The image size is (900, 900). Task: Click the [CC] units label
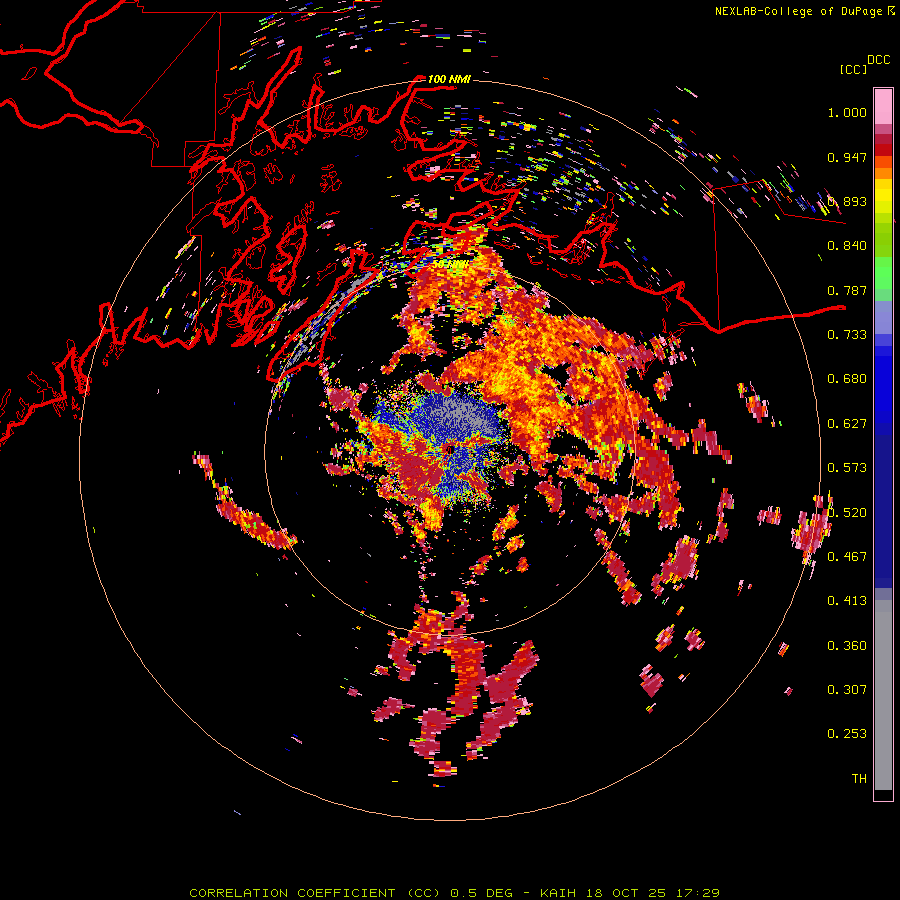tap(853, 69)
